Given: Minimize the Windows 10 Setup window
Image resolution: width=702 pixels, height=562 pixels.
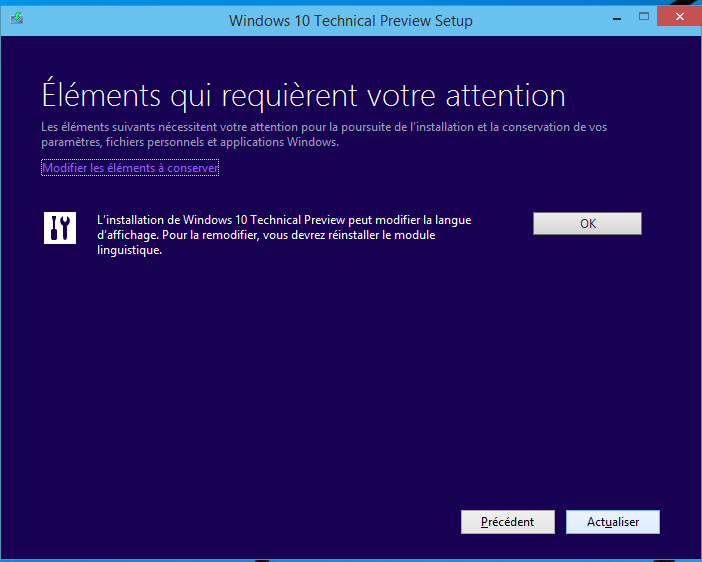Looking at the screenshot, I should click(617, 18).
